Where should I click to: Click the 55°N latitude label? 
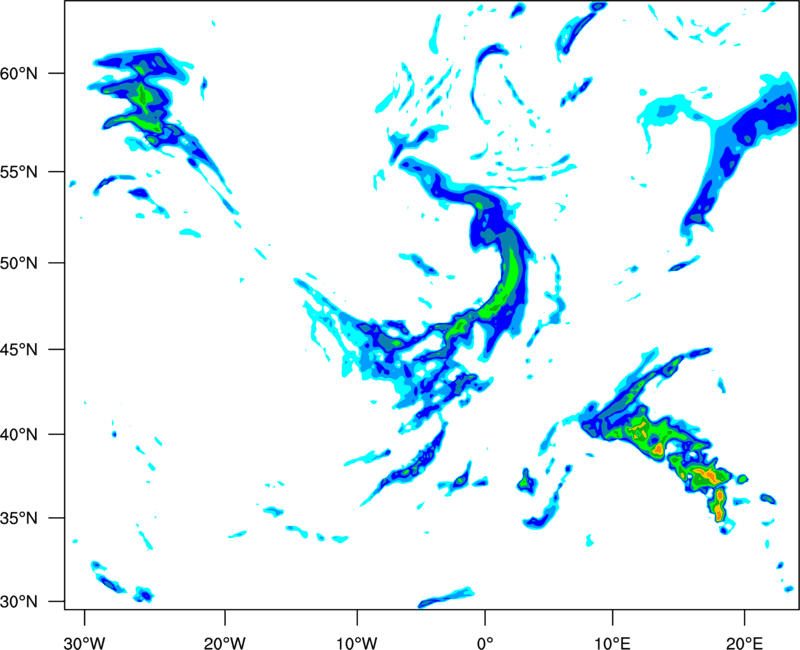coord(19,172)
